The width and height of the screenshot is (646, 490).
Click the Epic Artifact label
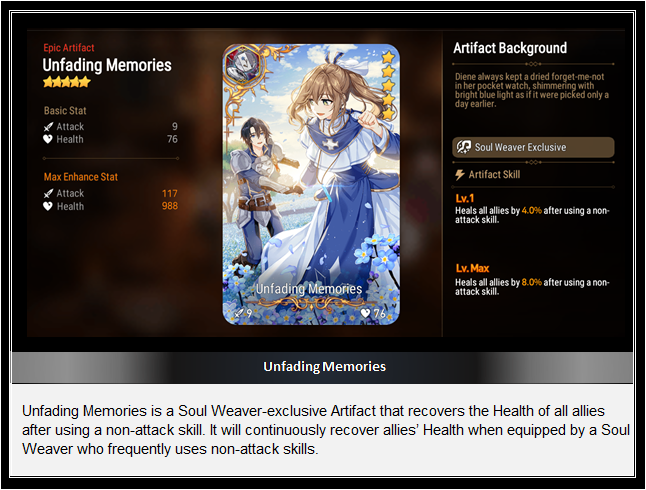(x=69, y=48)
